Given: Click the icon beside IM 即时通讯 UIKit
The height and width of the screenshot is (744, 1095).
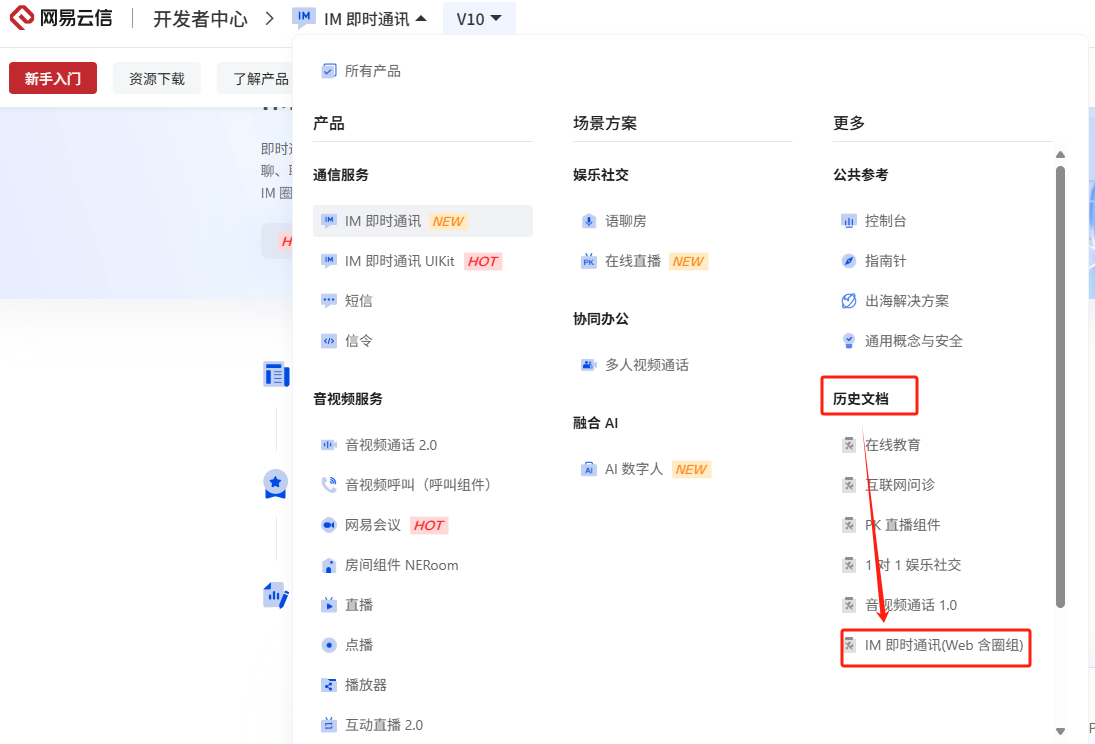Looking at the screenshot, I should [x=329, y=261].
